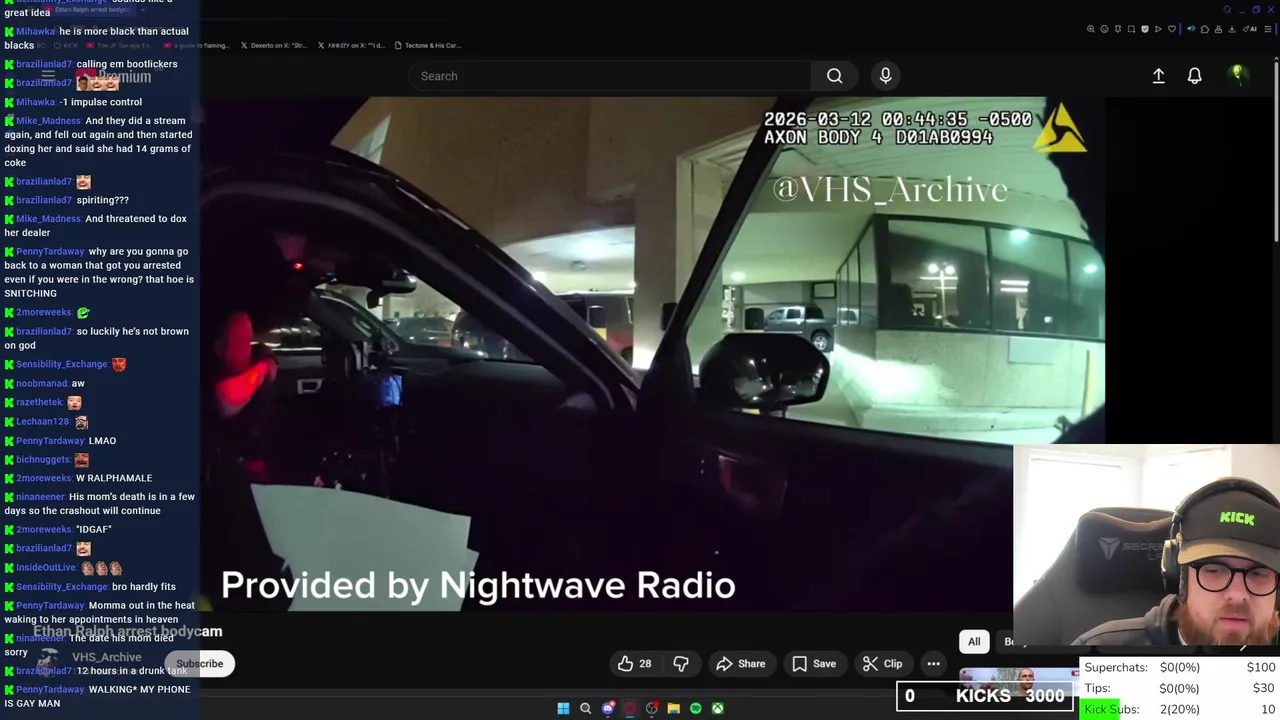Save the video to a playlist
The width and height of the screenshot is (1280, 720).
[x=814, y=664]
